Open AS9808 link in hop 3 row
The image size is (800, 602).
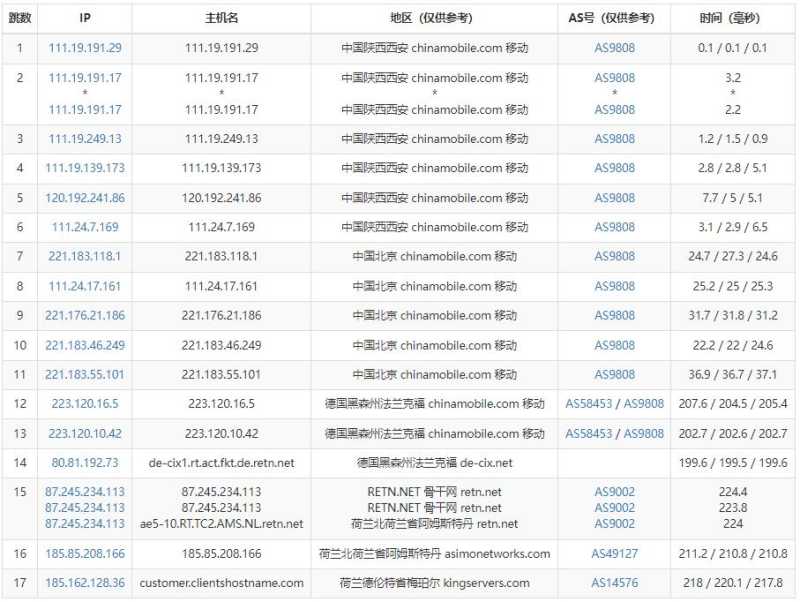[x=614, y=139]
